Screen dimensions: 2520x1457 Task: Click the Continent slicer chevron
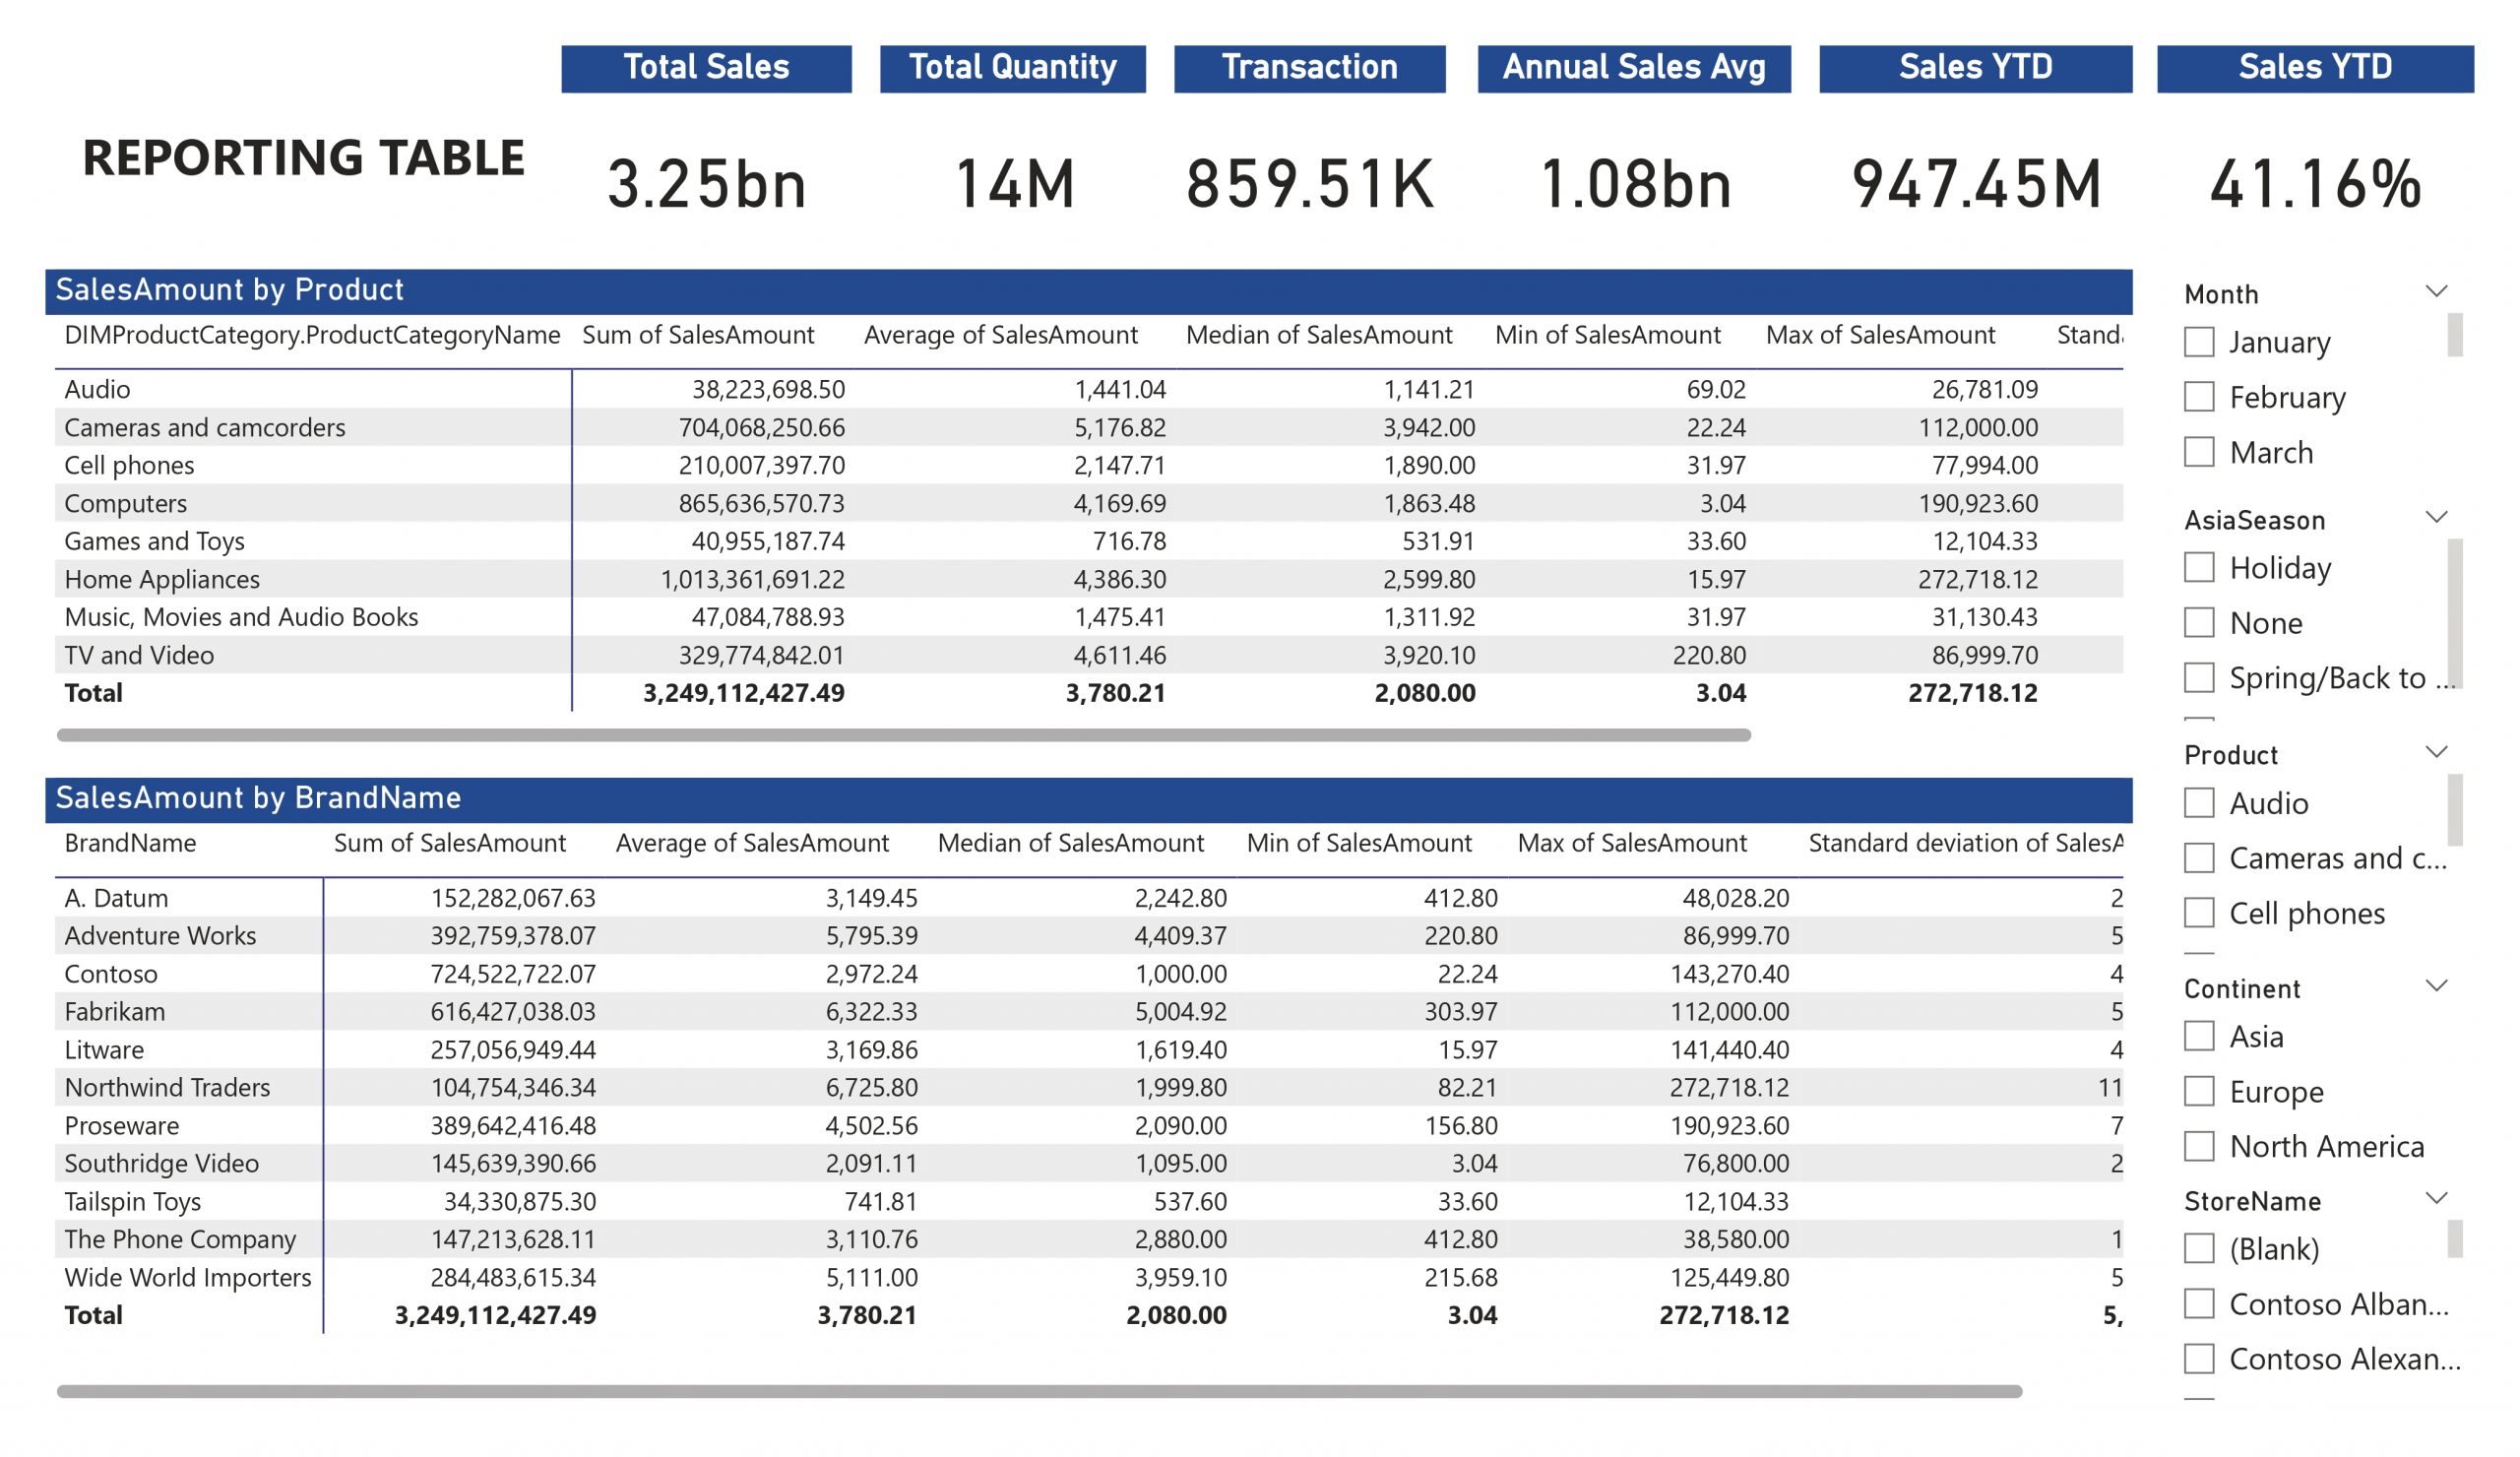2436,987
